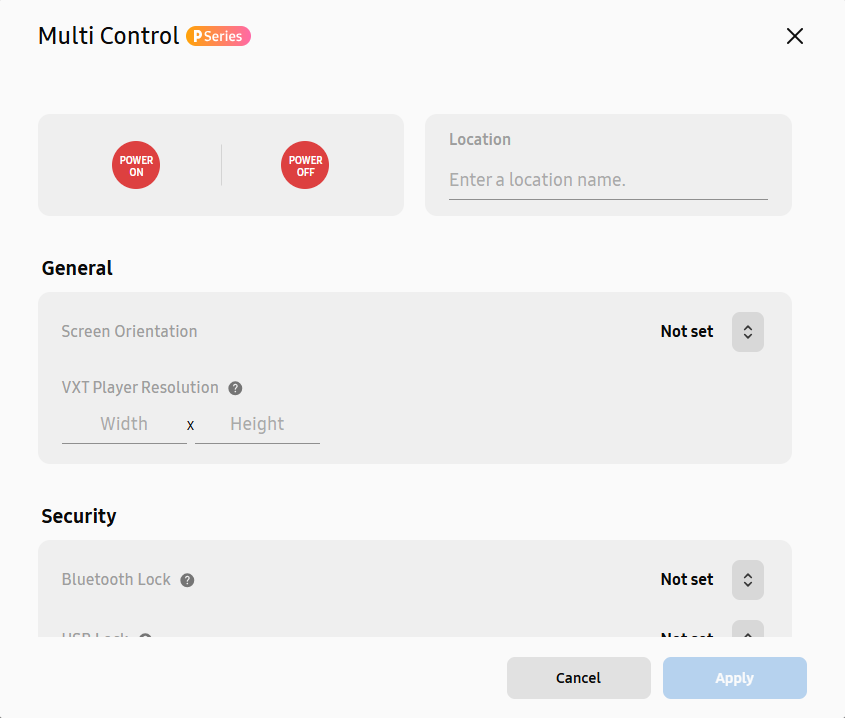Click the red Power Off button
Screen dimensions: 845x718
(x=305, y=165)
